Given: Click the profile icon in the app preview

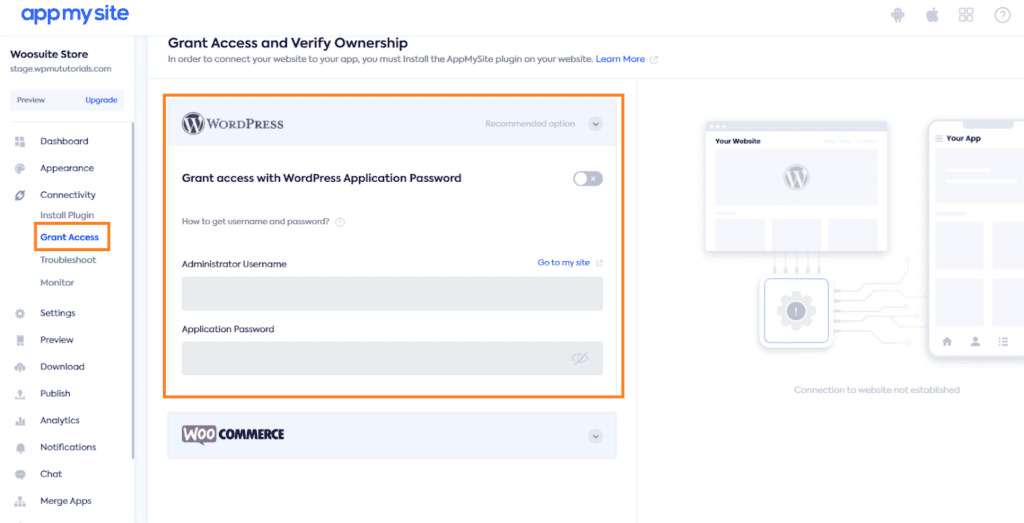Looking at the screenshot, I should click(975, 341).
